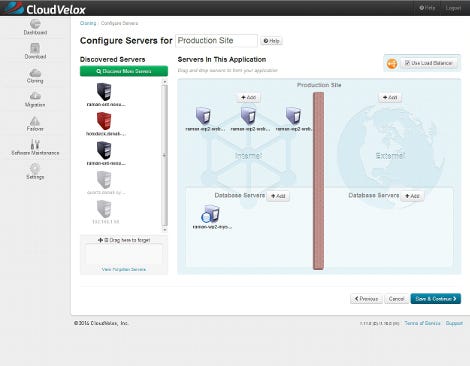Select the internal MySQL database server icon
The image size is (470, 366).
(210, 214)
